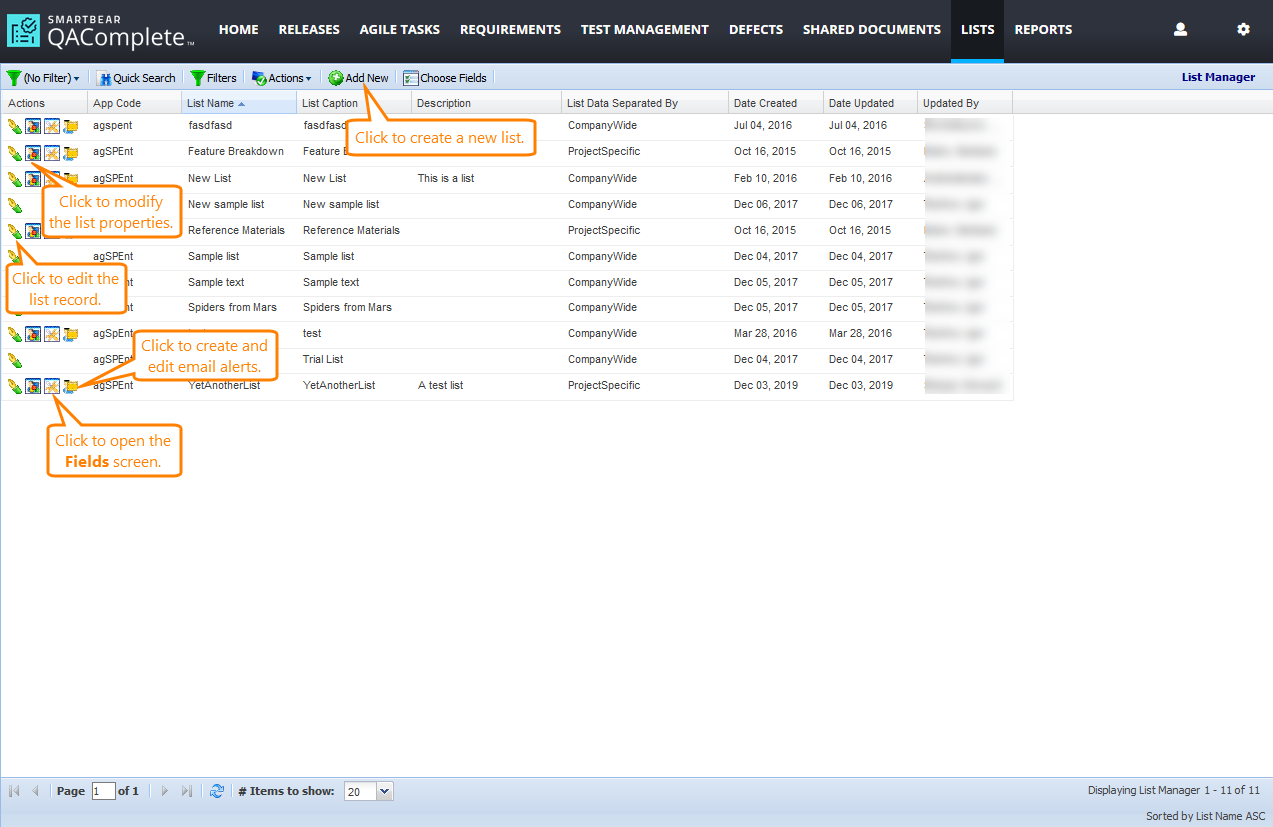Click the Choose Fields button
Image resolution: width=1273 pixels, height=827 pixels.
445,78
